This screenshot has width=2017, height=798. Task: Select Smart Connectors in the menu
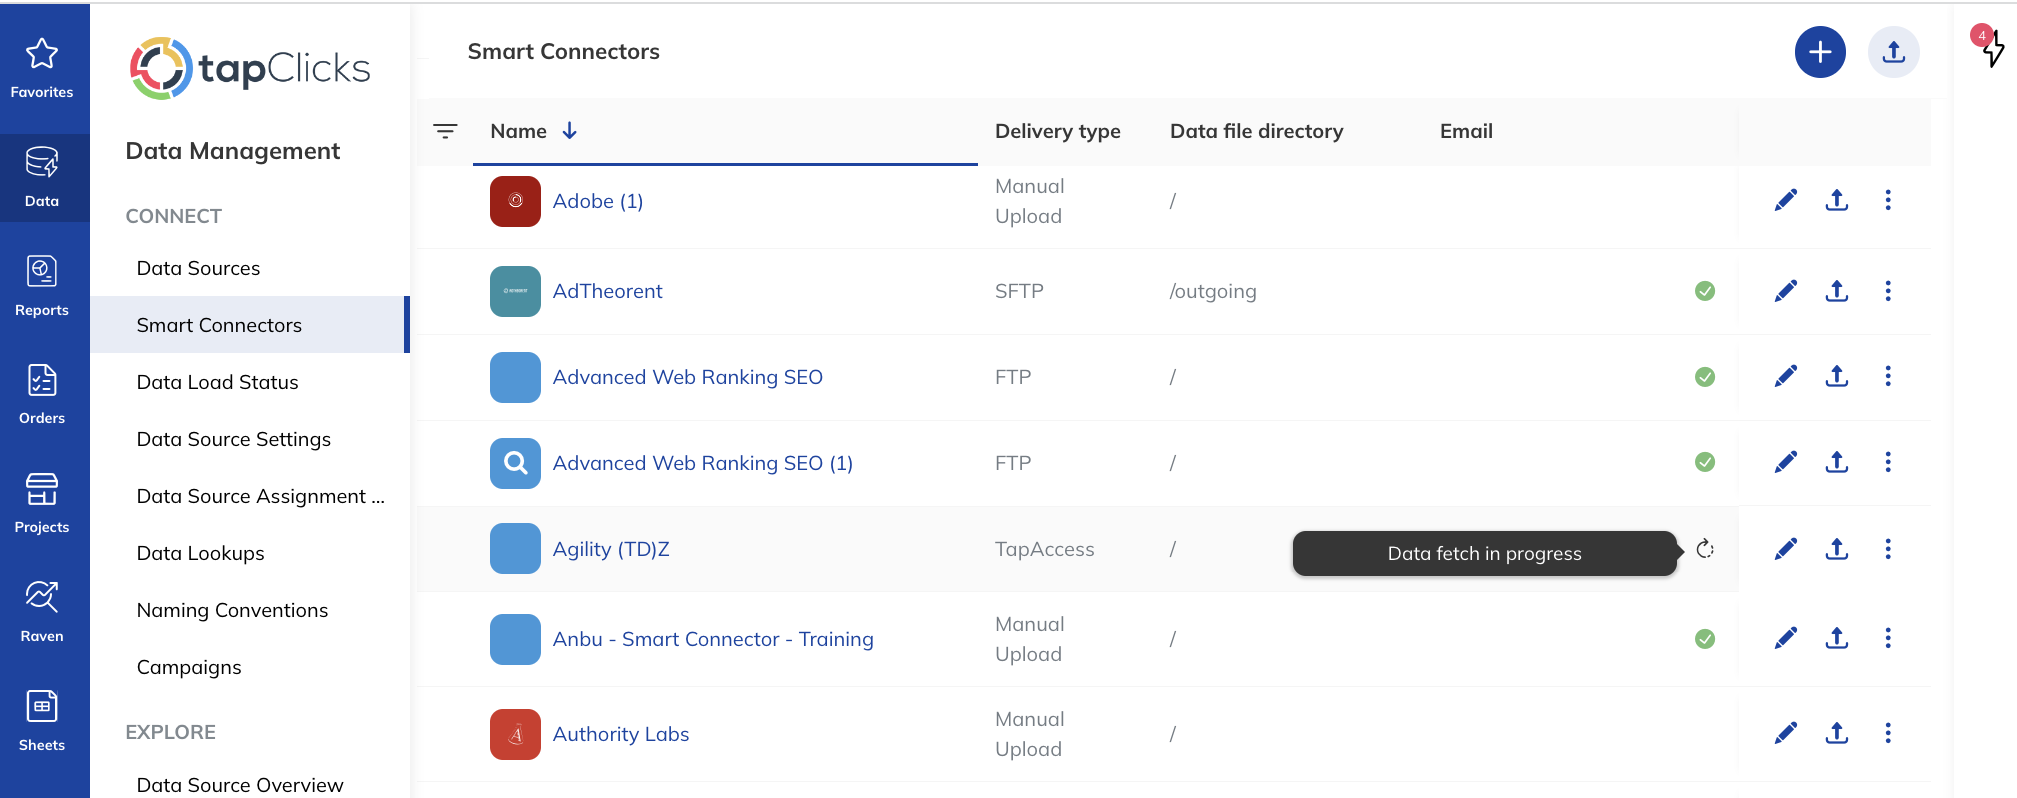[x=250, y=325]
